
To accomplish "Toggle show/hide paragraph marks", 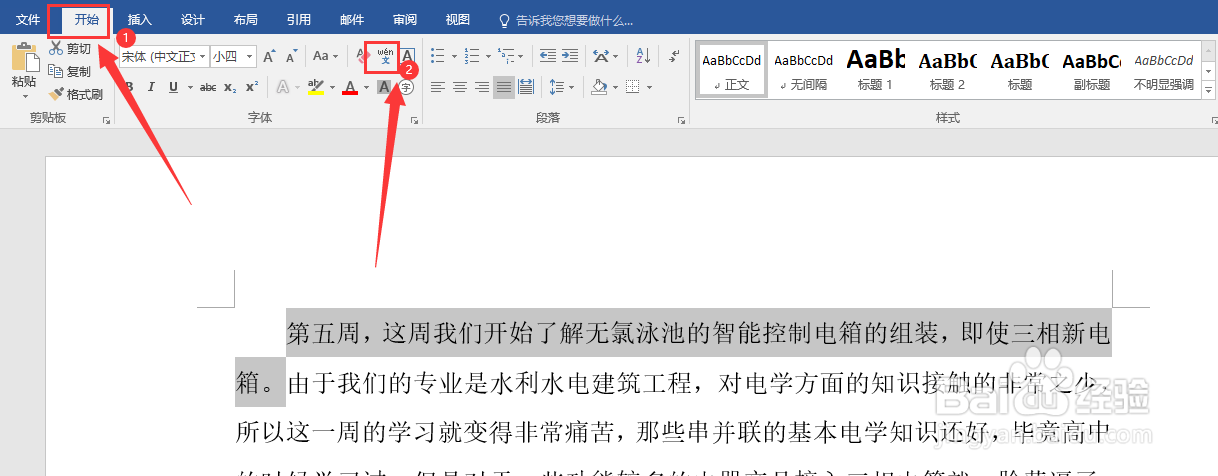I will (675, 56).
